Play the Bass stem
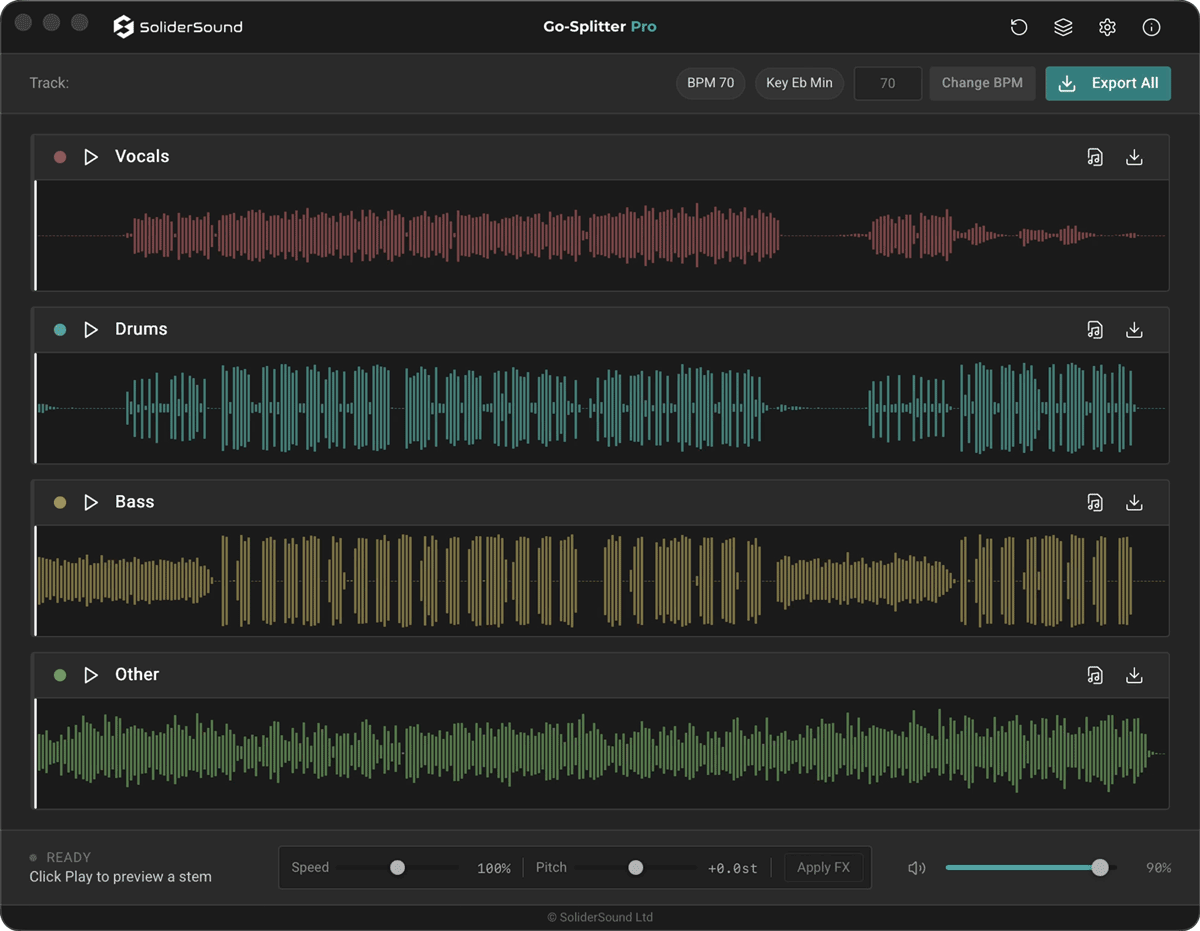Image resolution: width=1200 pixels, height=931 pixels. (x=91, y=502)
